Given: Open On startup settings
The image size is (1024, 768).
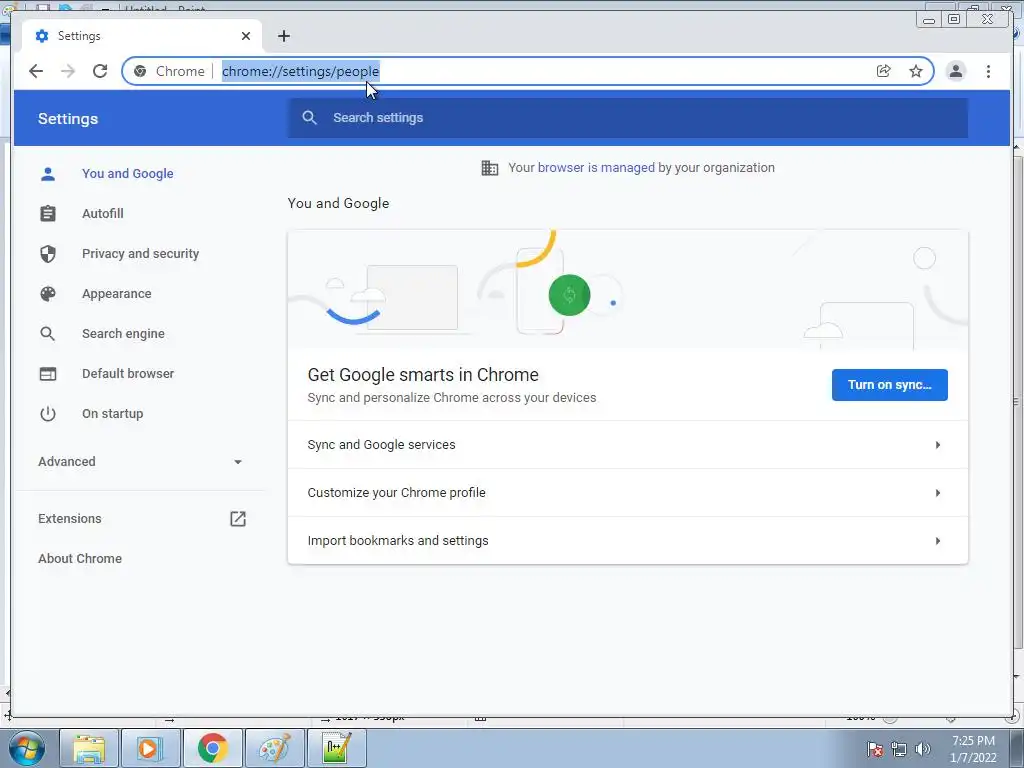Looking at the screenshot, I should 112,413.
